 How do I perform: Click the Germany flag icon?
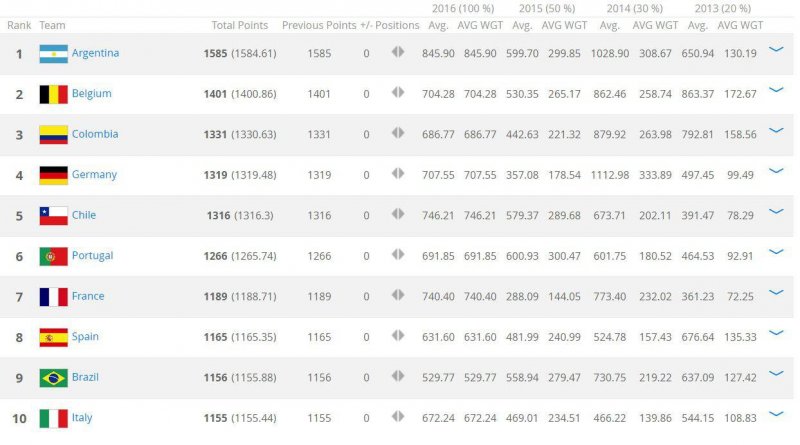(x=54, y=175)
